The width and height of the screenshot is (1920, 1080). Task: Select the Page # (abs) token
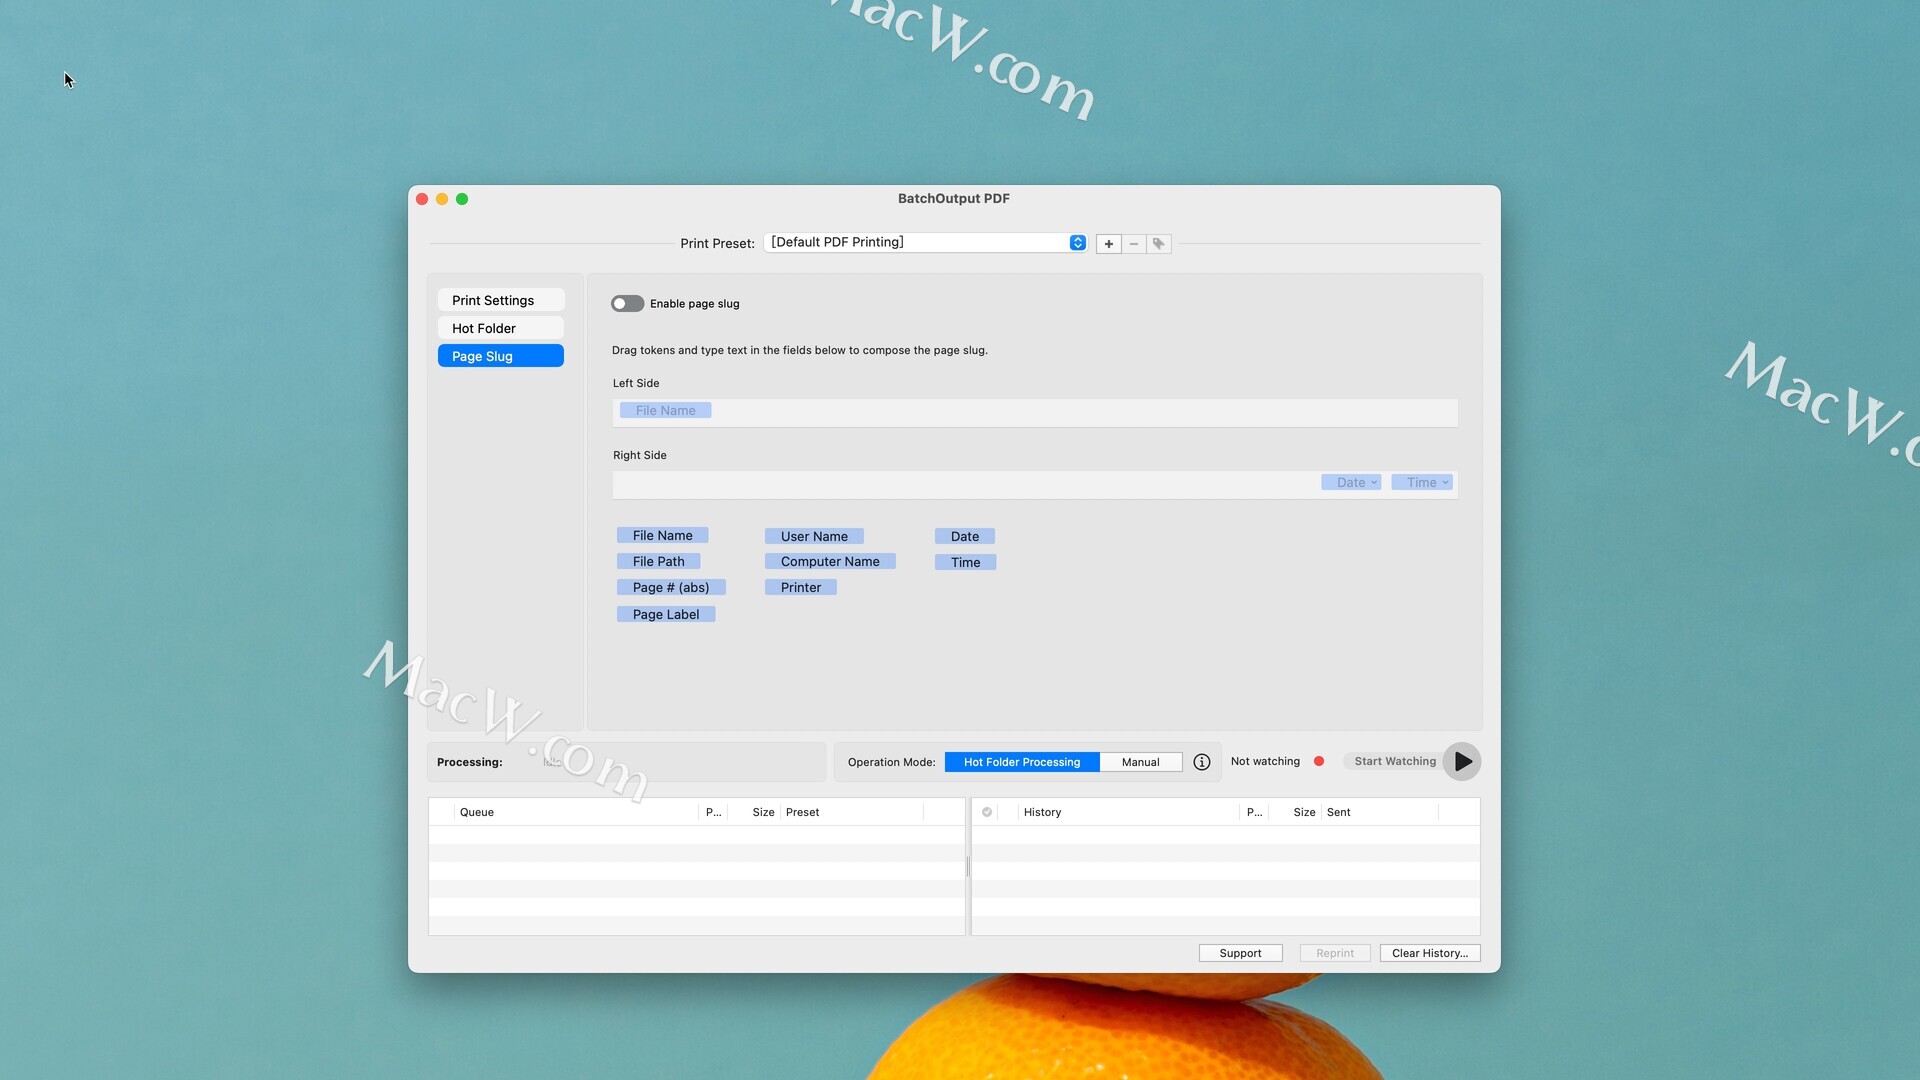pos(671,588)
